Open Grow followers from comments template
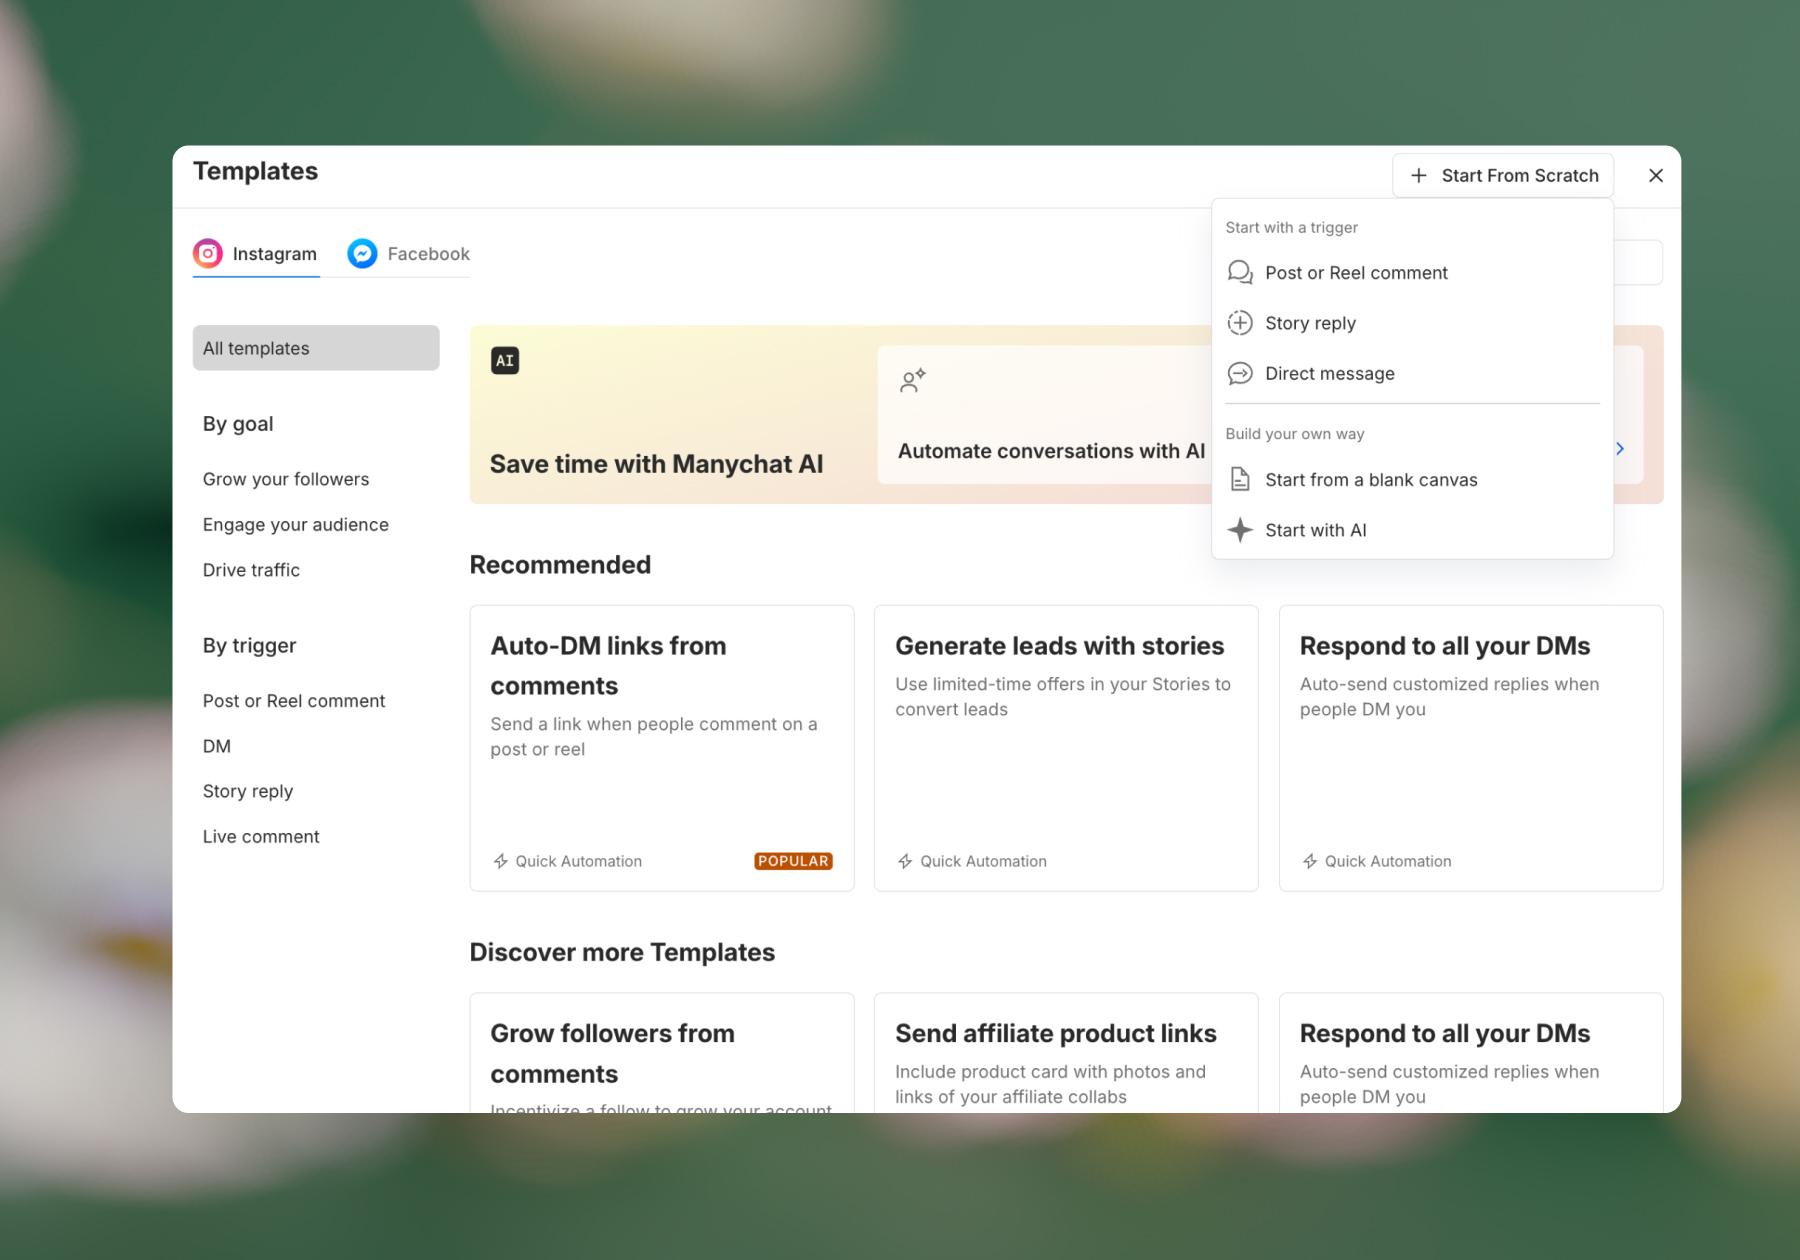The height and width of the screenshot is (1260, 1800). (x=662, y=1053)
